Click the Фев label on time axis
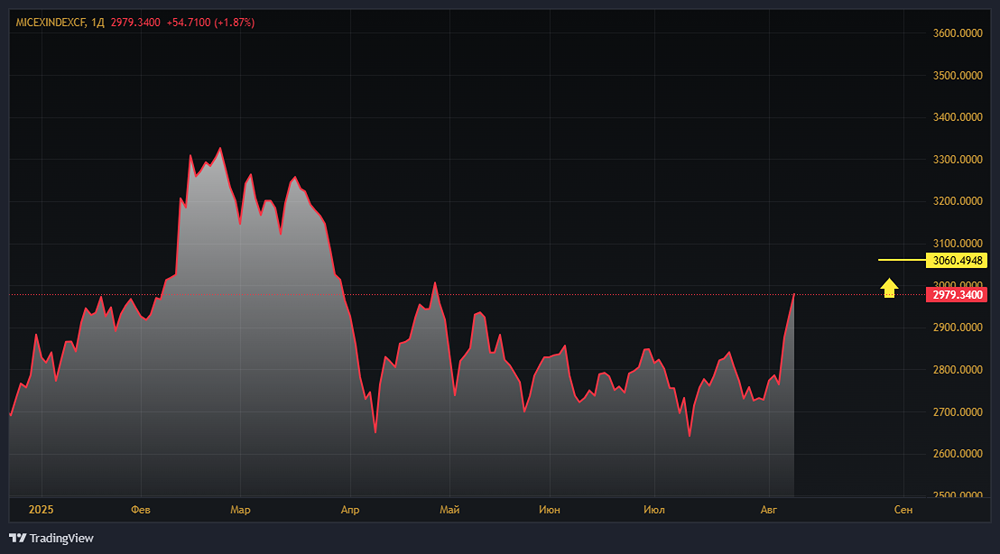 (x=141, y=509)
